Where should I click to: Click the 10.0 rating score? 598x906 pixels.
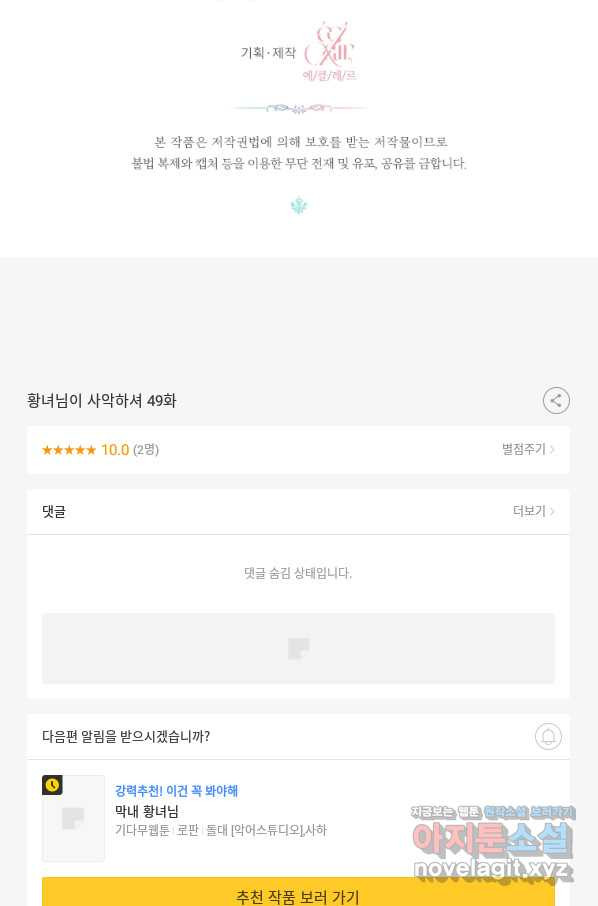click(x=115, y=450)
